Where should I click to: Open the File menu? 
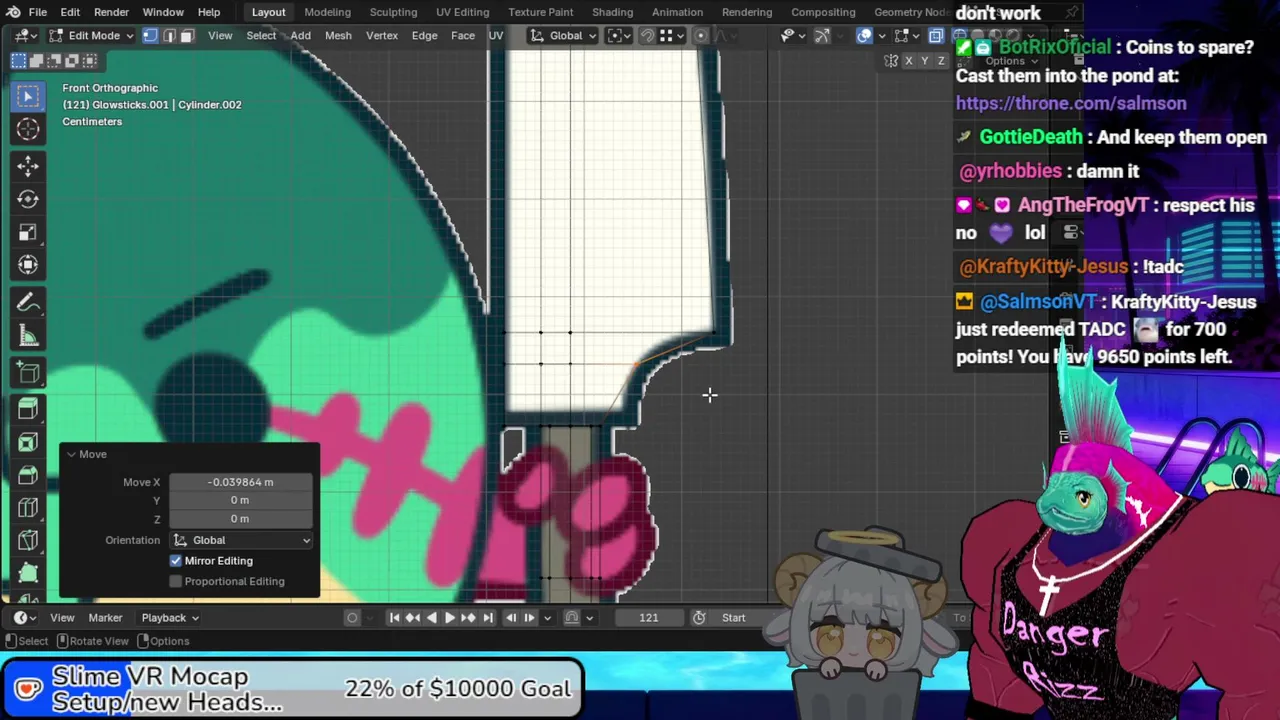(37, 12)
